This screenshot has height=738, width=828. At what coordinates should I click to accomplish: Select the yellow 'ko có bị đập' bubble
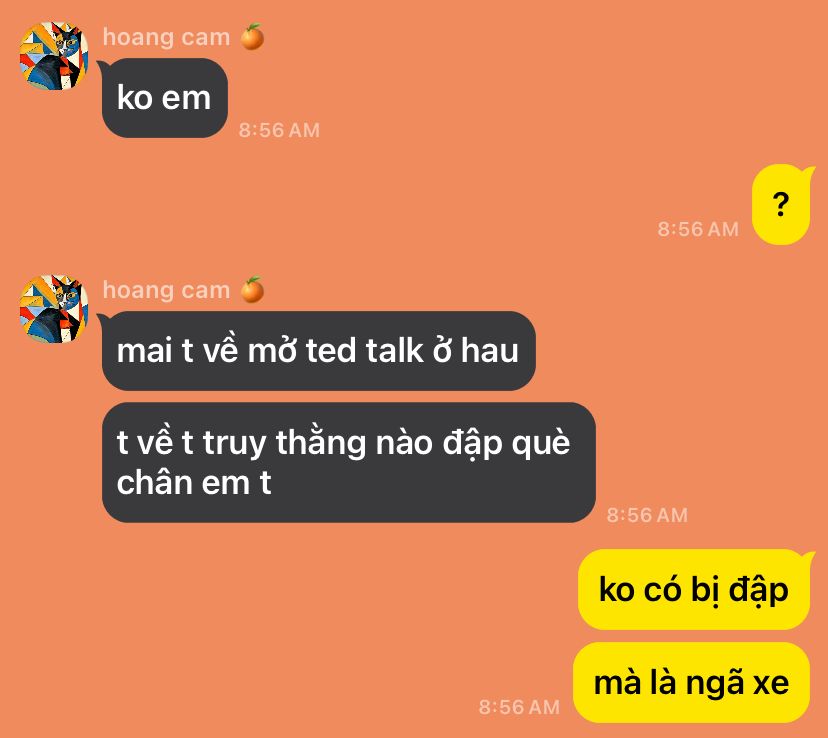click(x=694, y=589)
